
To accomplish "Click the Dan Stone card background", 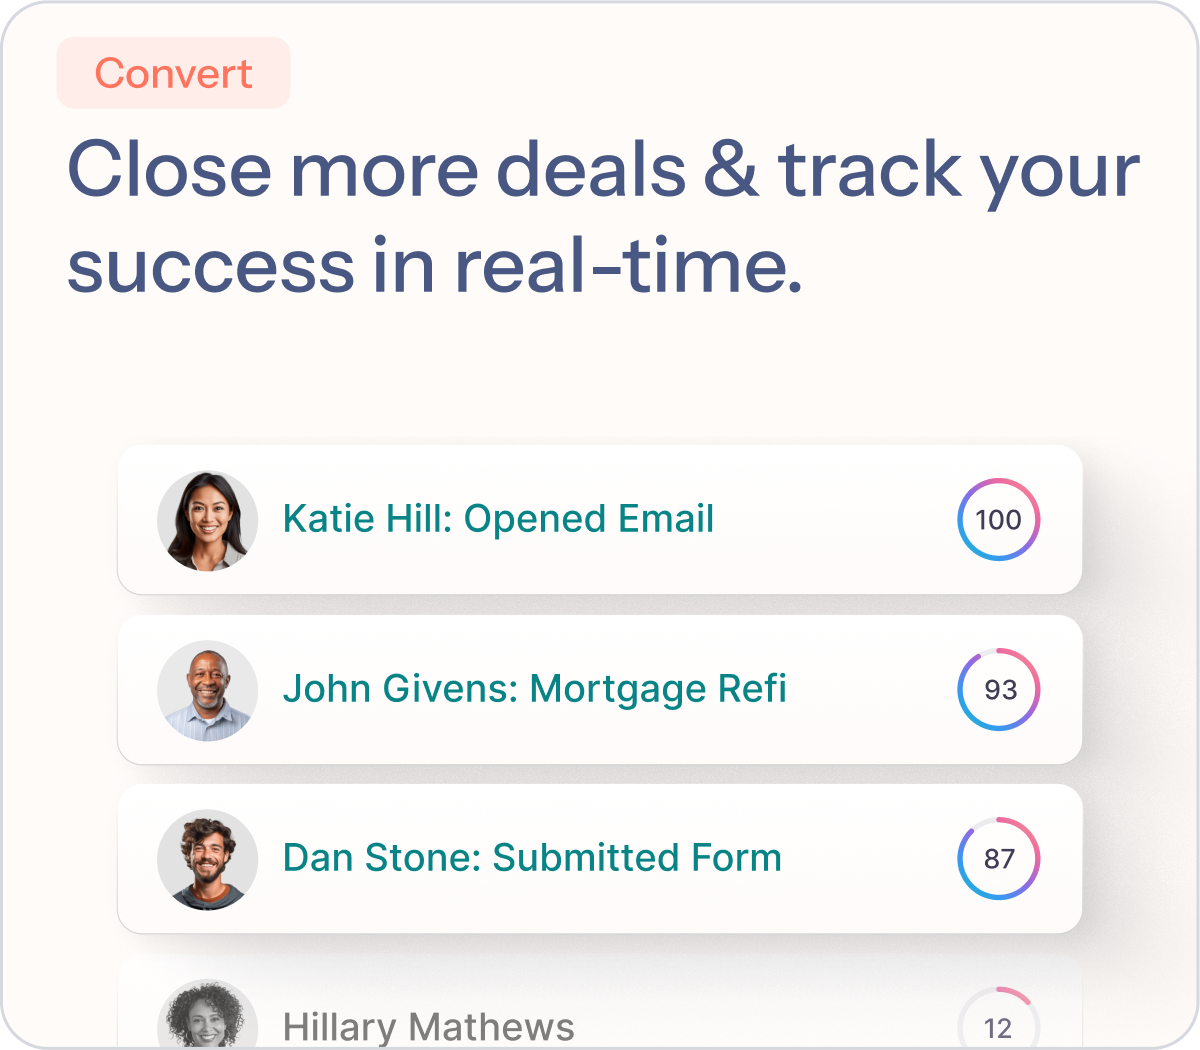I will click(600, 859).
